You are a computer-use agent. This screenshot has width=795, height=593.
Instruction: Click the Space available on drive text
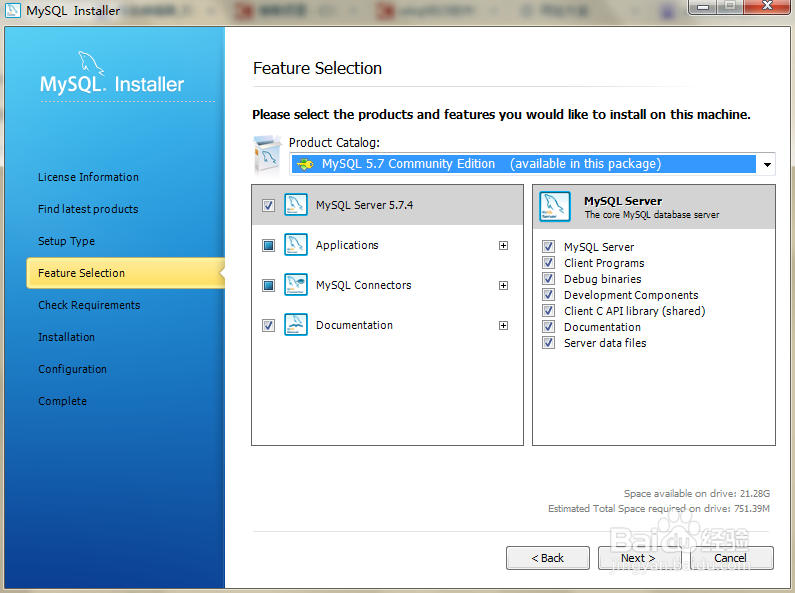697,493
